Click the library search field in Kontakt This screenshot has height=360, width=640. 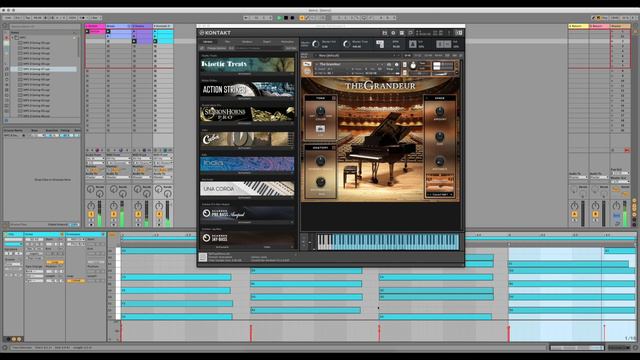pos(260,48)
